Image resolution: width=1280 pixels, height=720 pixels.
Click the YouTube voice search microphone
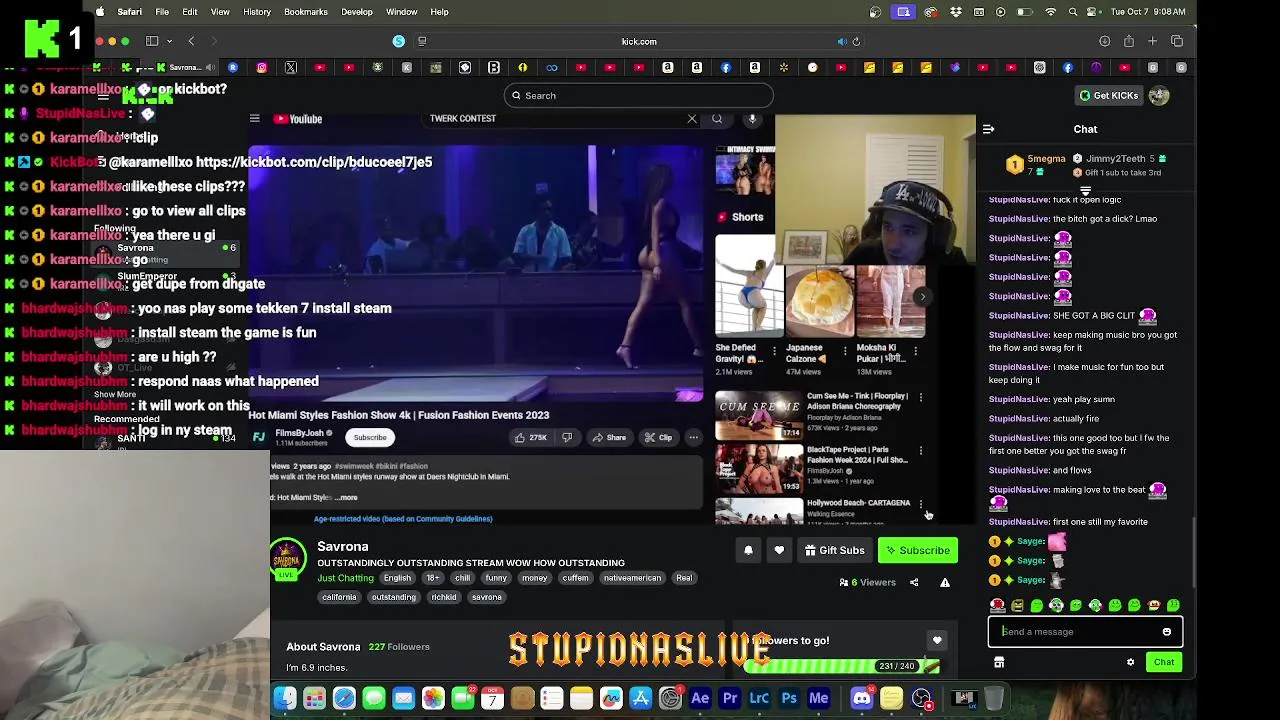click(x=752, y=119)
